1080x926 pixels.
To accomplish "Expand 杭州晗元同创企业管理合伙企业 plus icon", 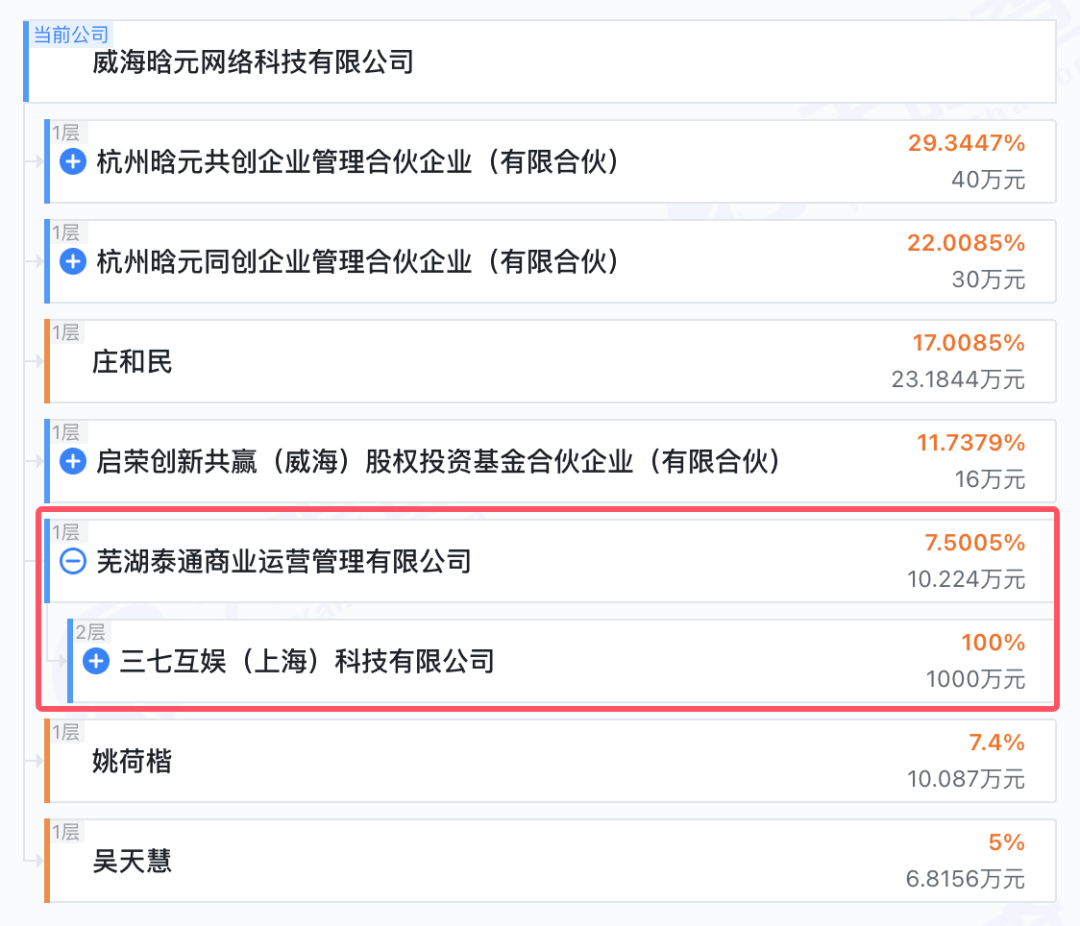I will (x=73, y=262).
